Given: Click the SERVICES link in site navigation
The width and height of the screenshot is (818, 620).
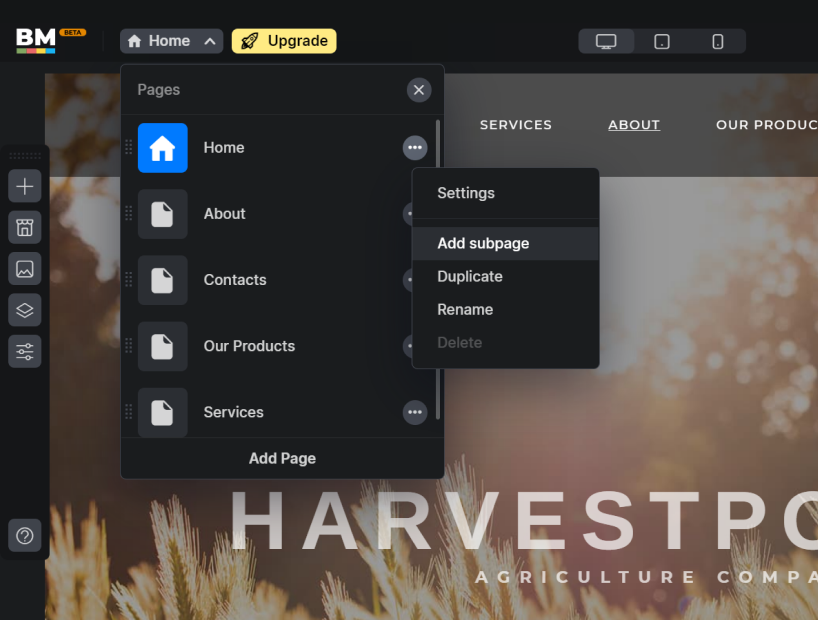Looking at the screenshot, I should 515,125.
